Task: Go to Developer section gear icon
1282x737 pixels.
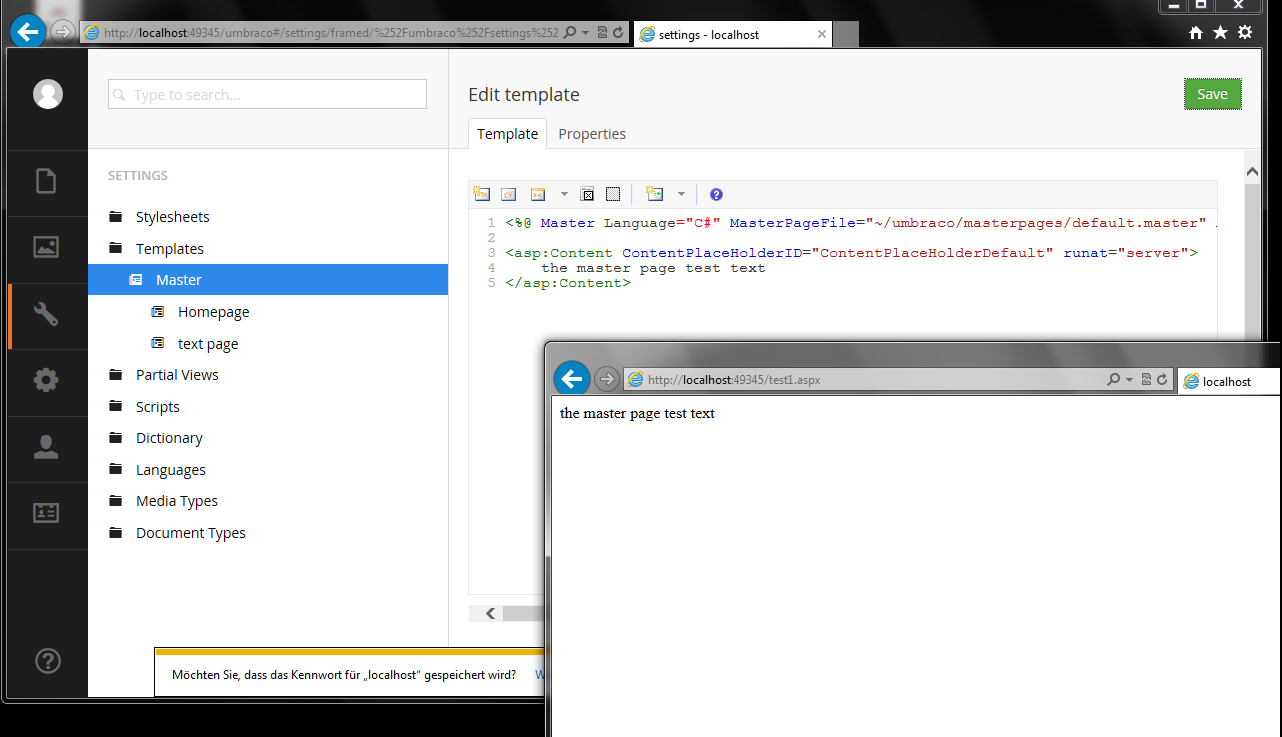Action: point(46,380)
